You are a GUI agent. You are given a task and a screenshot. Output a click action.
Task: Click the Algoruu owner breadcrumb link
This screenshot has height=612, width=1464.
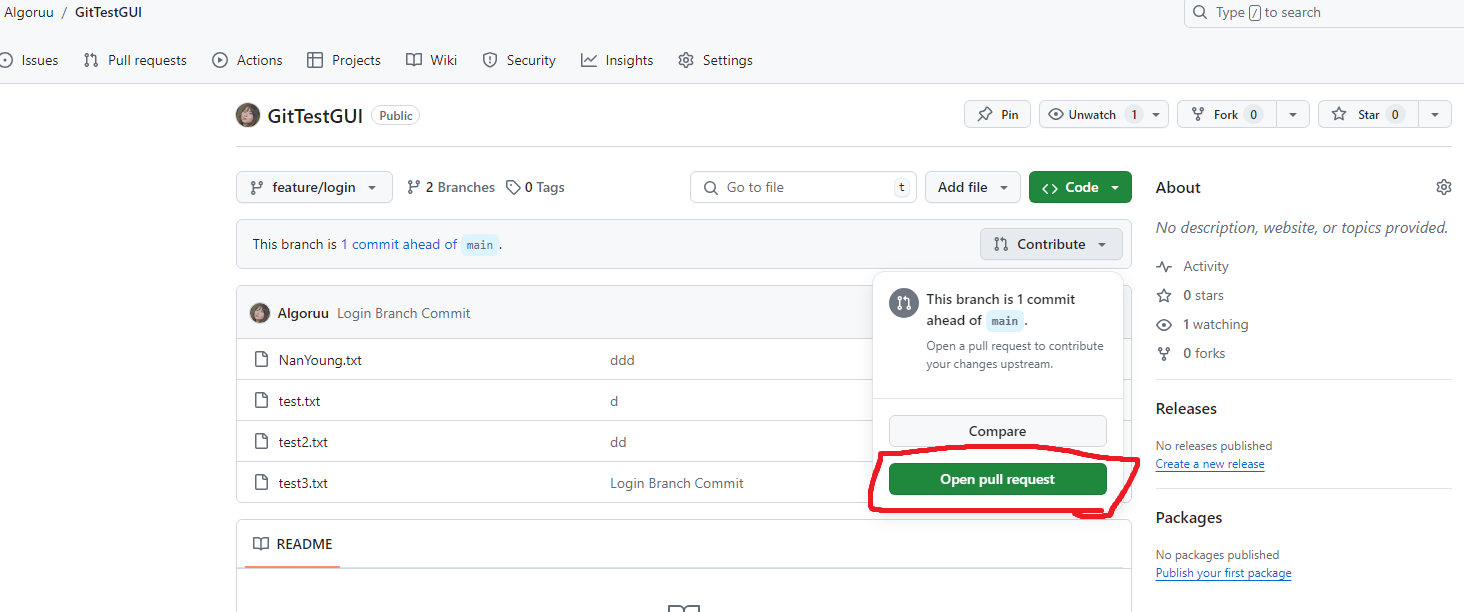[29, 12]
